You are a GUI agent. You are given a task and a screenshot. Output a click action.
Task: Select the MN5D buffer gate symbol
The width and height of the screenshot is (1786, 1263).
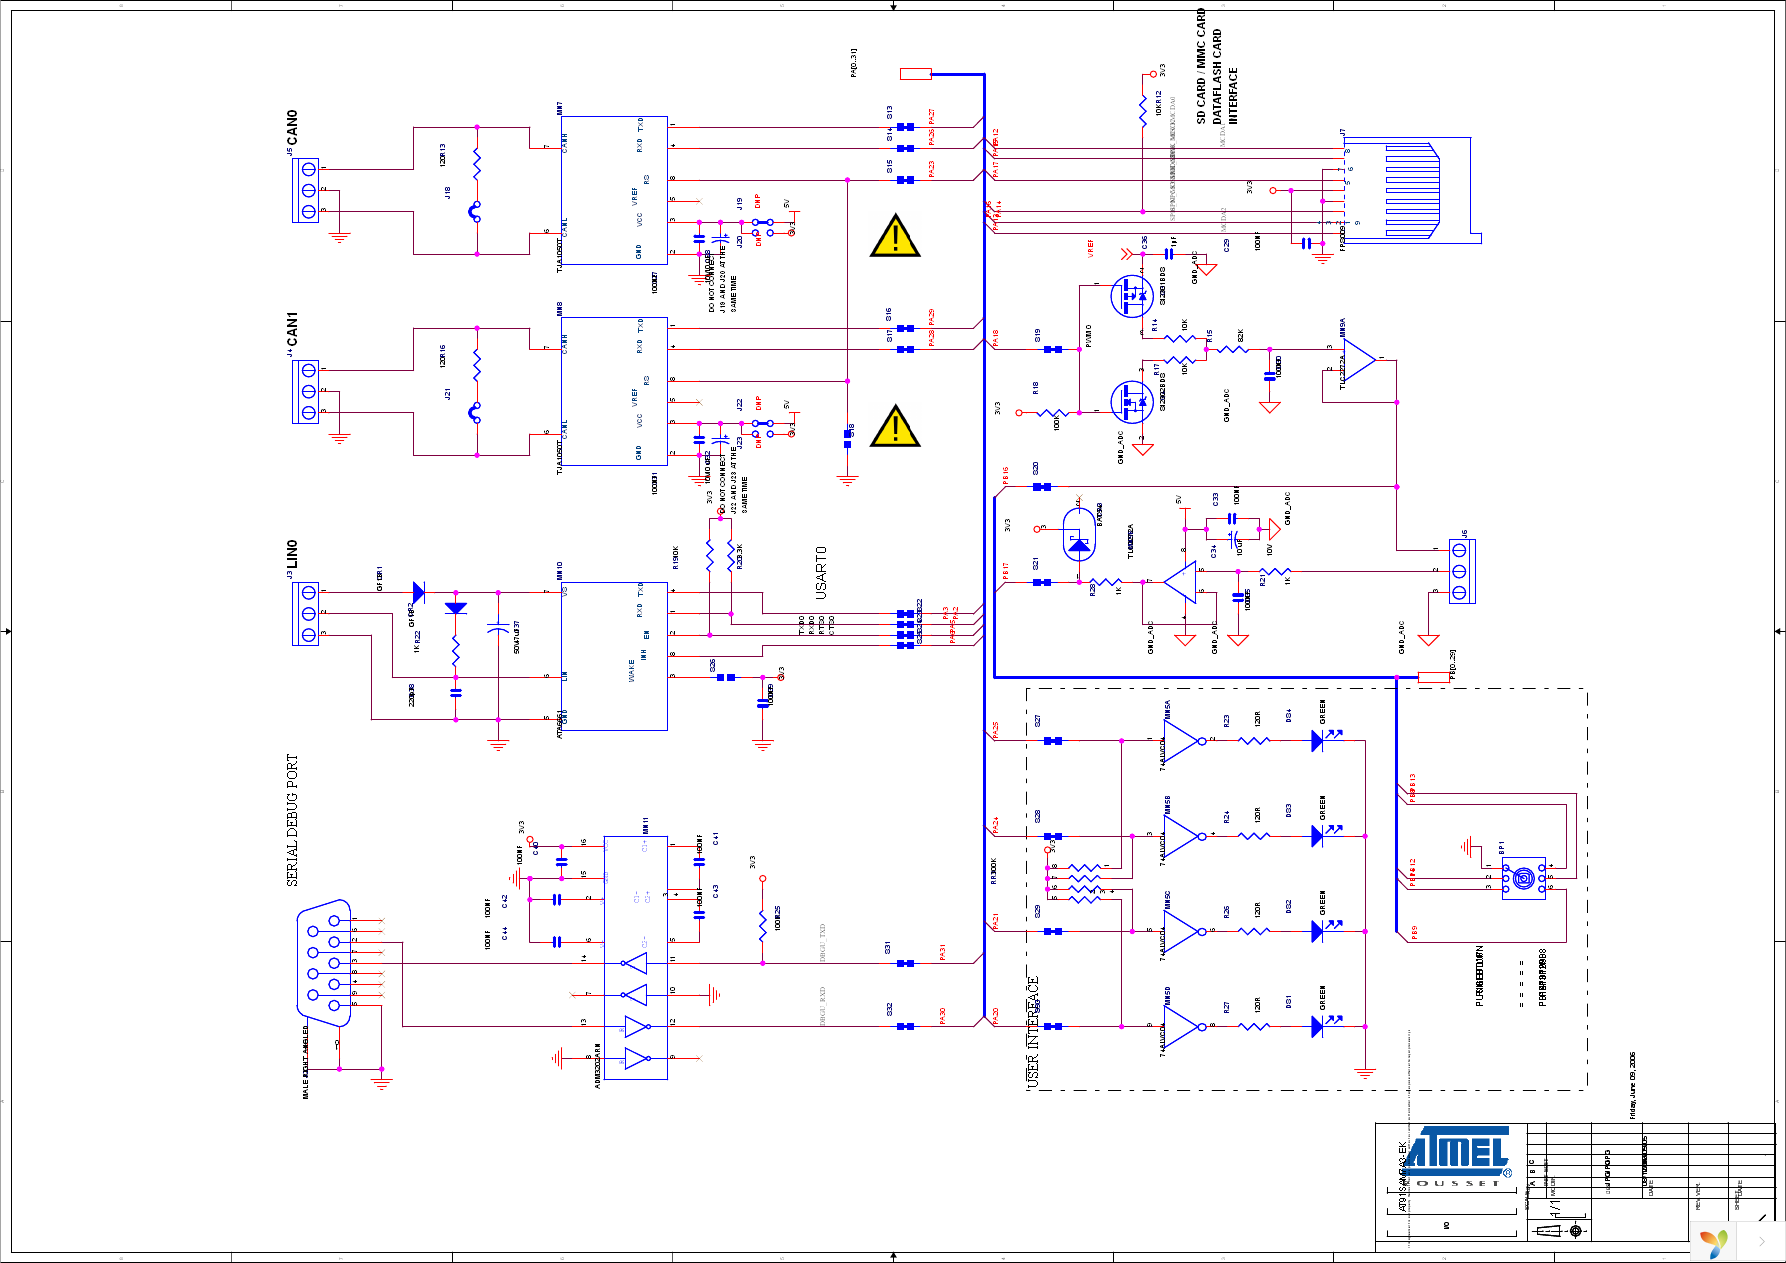[x=1184, y=1026]
